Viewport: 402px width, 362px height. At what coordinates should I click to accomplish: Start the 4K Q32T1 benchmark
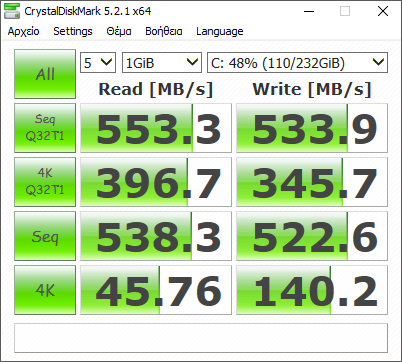pyautogui.click(x=45, y=182)
